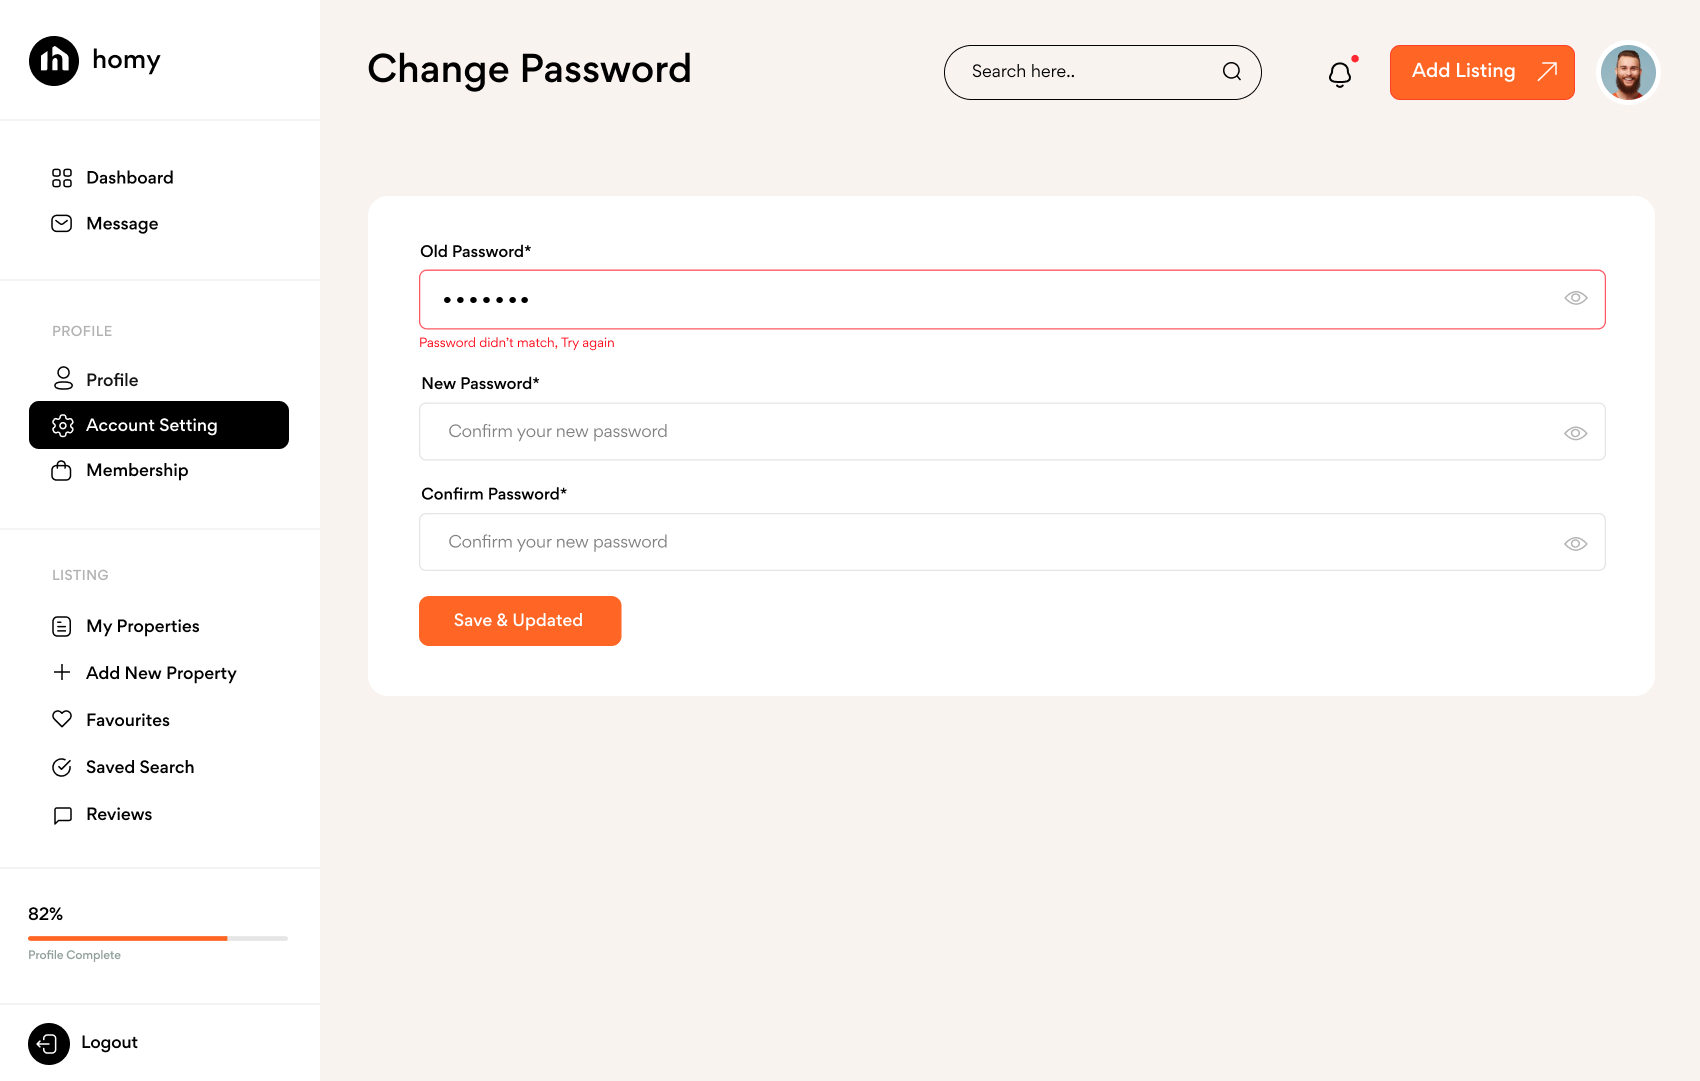Click the search magnifier icon
1700x1081 pixels.
(1232, 72)
